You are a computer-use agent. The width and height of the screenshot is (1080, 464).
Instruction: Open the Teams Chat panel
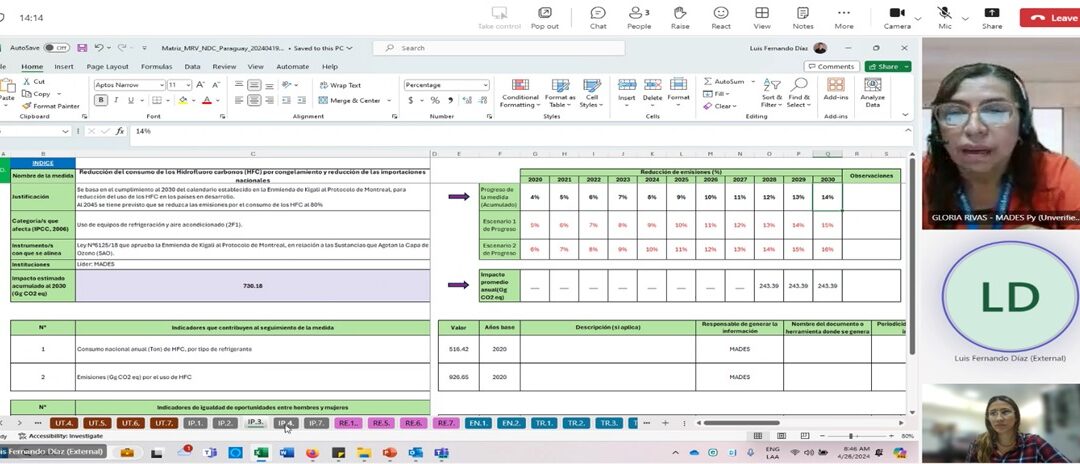click(x=598, y=16)
